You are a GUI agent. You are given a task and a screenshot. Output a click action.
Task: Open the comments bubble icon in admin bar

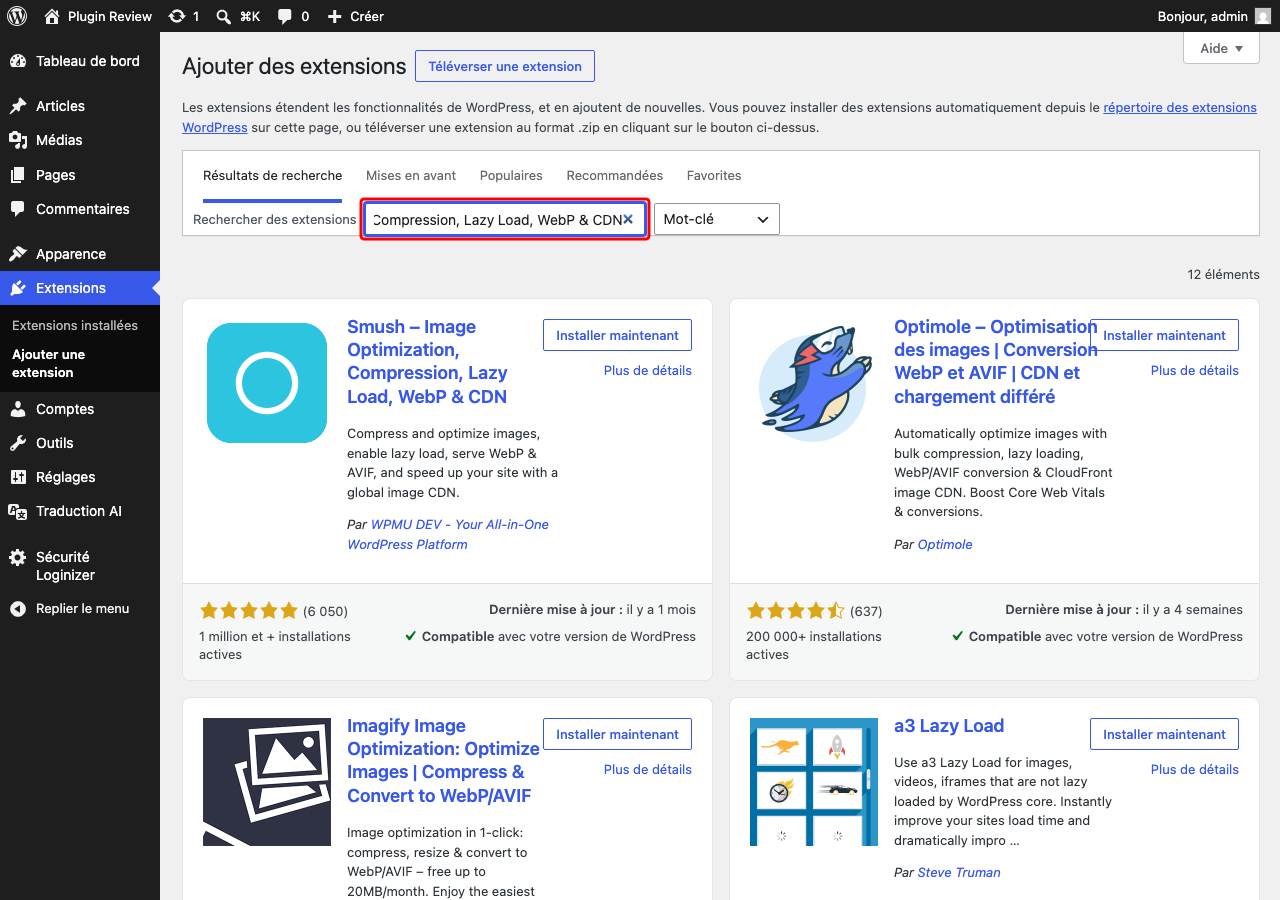(285, 16)
